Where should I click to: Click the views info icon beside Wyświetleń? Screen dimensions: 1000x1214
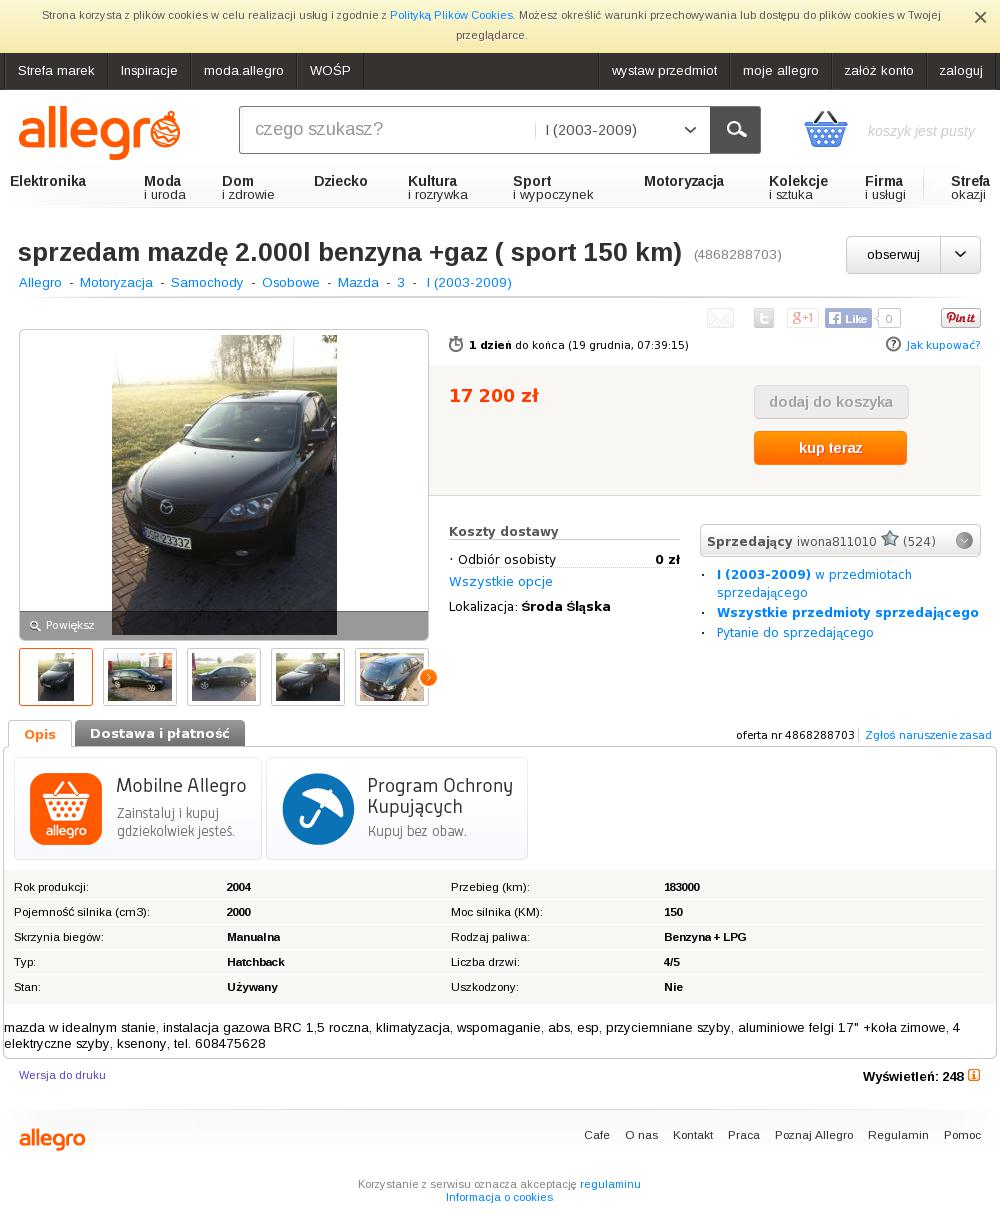click(x=974, y=1076)
